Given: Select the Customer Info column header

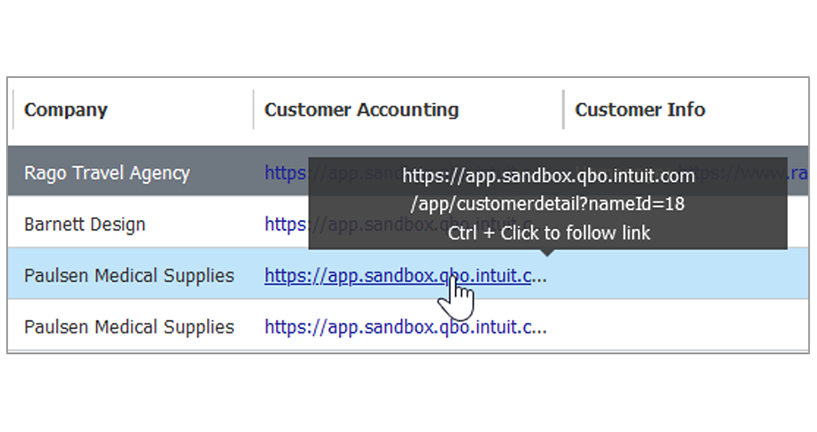Looking at the screenshot, I should pyautogui.click(x=640, y=110).
